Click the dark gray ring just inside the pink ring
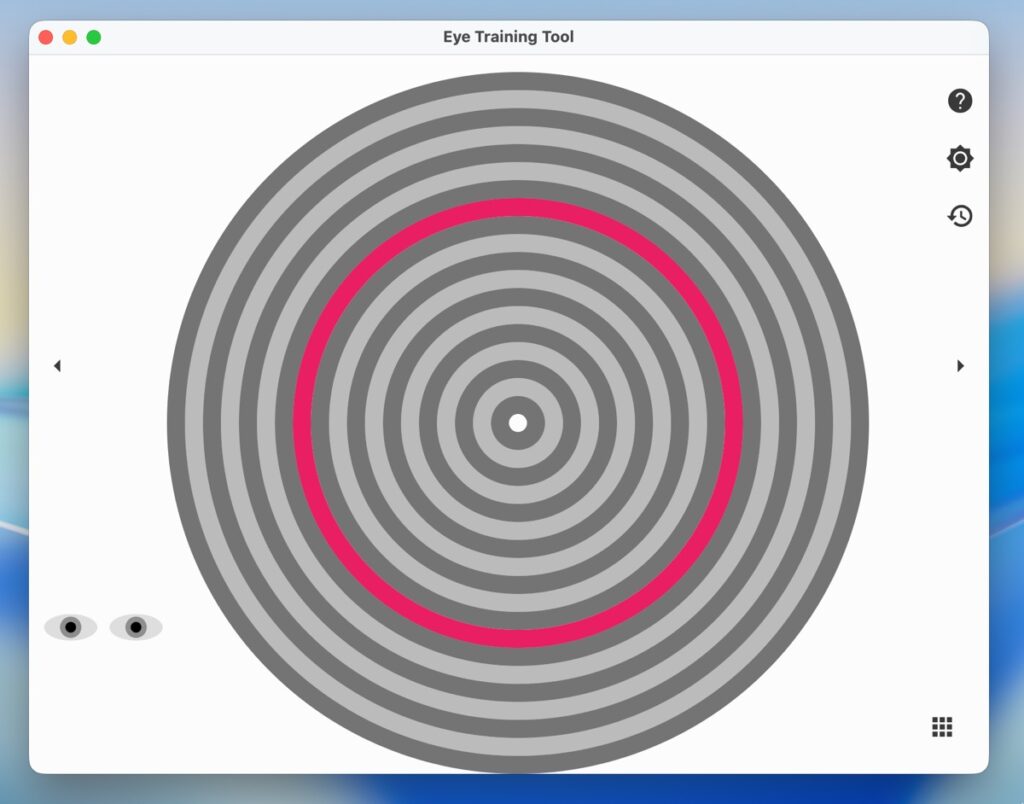Viewport: 1024px width, 804px height. (x=518, y=225)
